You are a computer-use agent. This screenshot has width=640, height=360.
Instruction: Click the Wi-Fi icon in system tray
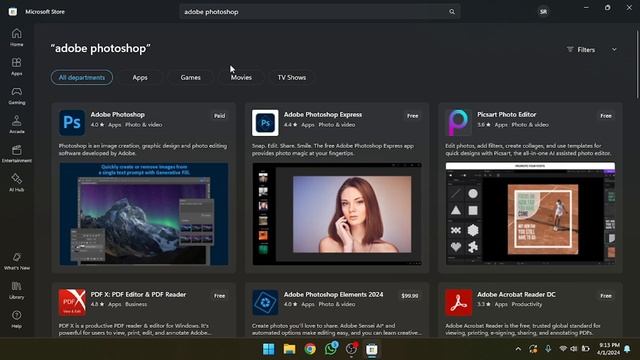tap(563, 349)
